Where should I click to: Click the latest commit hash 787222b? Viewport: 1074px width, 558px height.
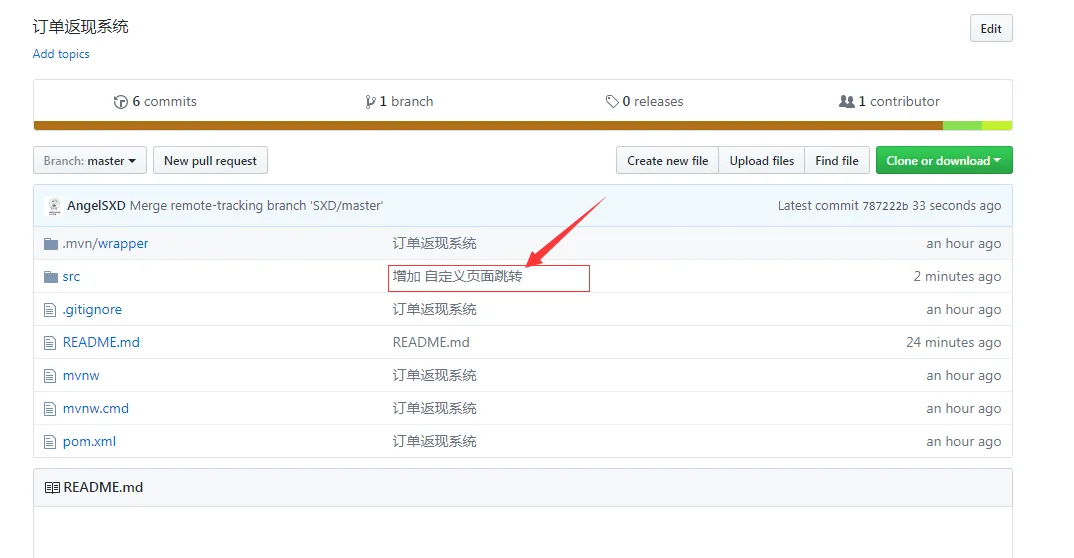click(885, 206)
